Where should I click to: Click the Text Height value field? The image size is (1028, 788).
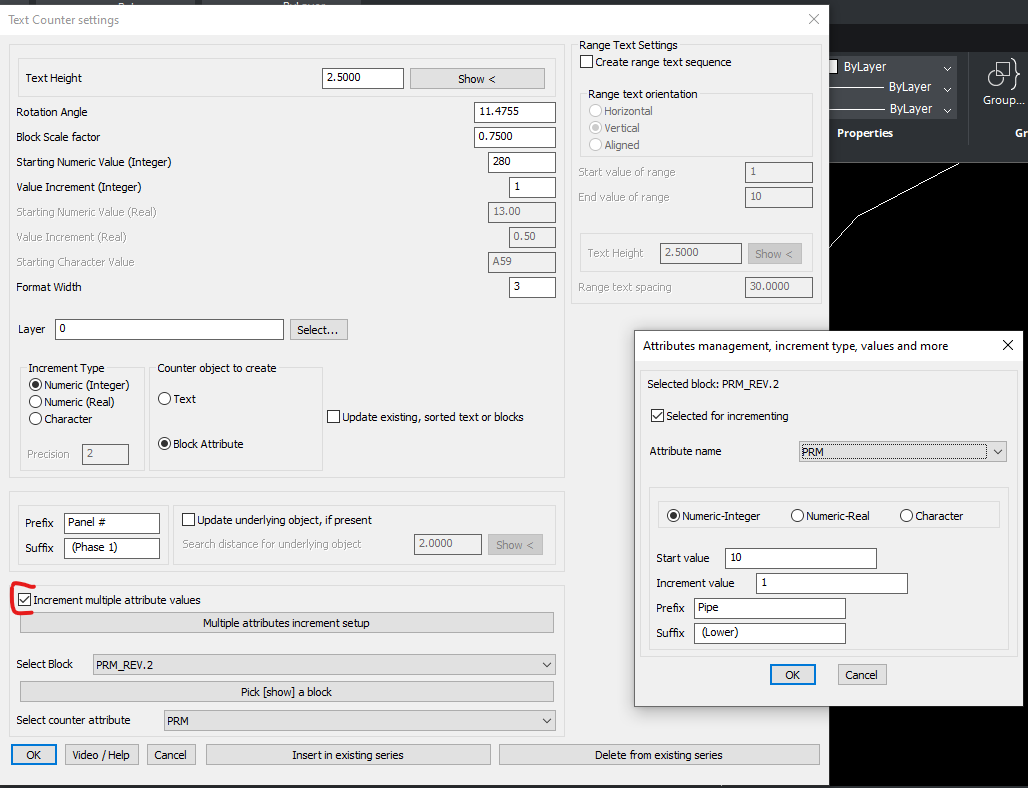tap(362, 77)
